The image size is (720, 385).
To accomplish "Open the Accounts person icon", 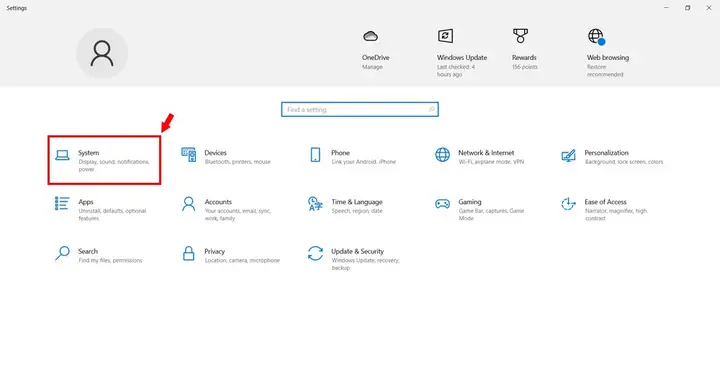I will click(x=189, y=204).
